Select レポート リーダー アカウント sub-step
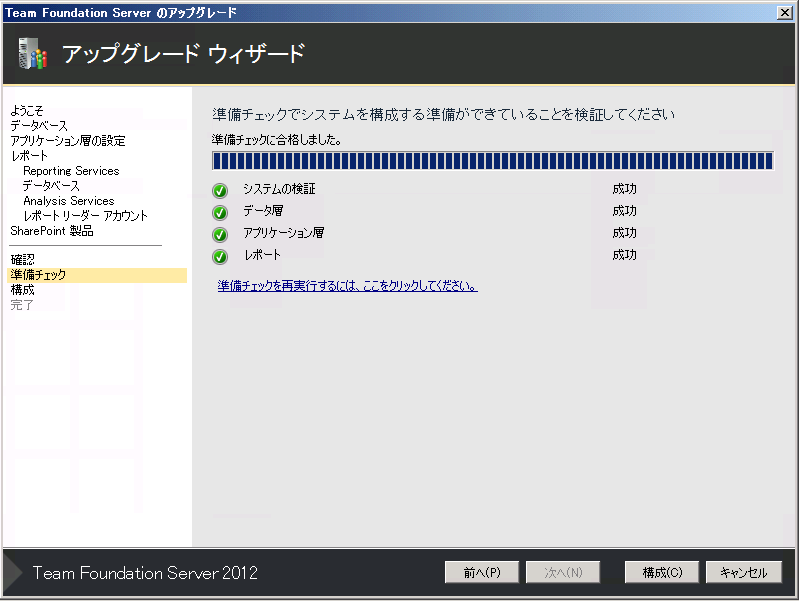799x601 pixels. tap(86, 216)
